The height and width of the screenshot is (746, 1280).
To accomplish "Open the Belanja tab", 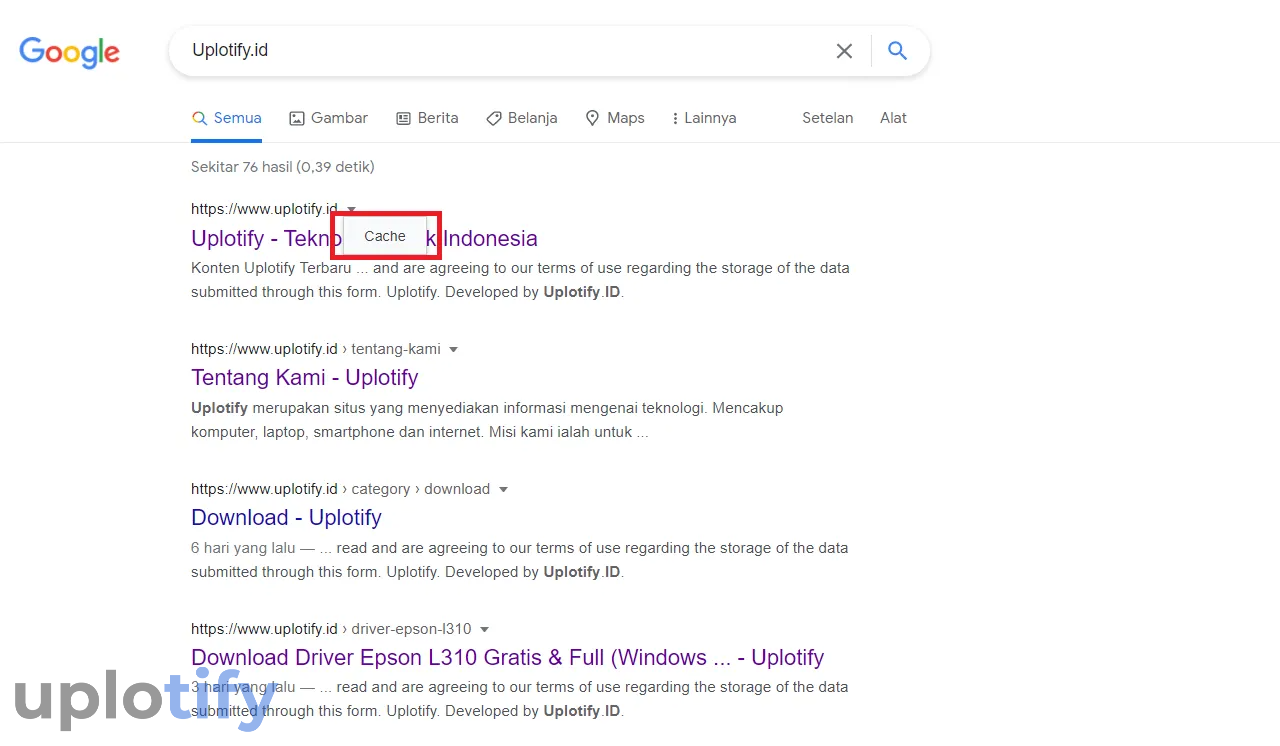I will click(521, 118).
